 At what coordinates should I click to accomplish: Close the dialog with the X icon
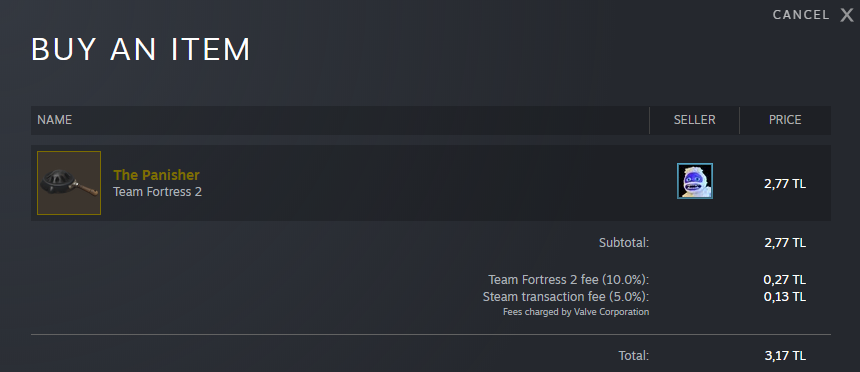[847, 15]
